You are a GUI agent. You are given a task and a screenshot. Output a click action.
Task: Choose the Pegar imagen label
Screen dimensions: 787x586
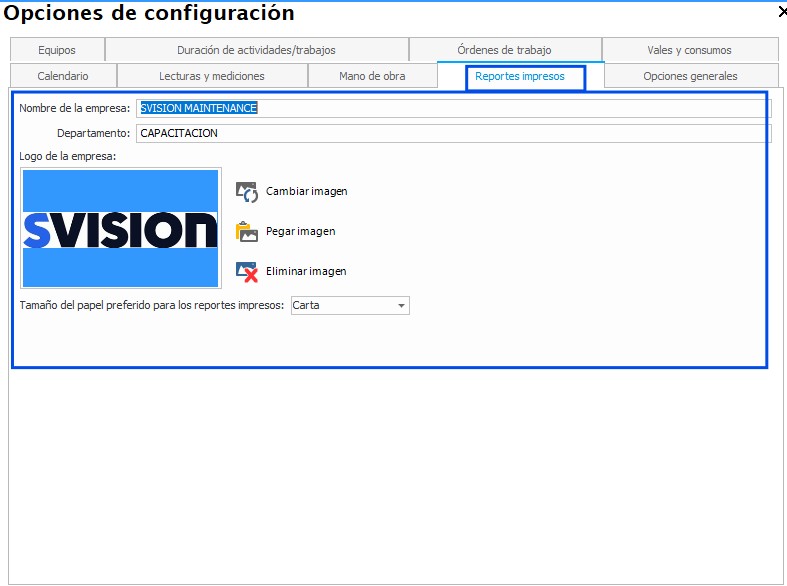(x=301, y=231)
